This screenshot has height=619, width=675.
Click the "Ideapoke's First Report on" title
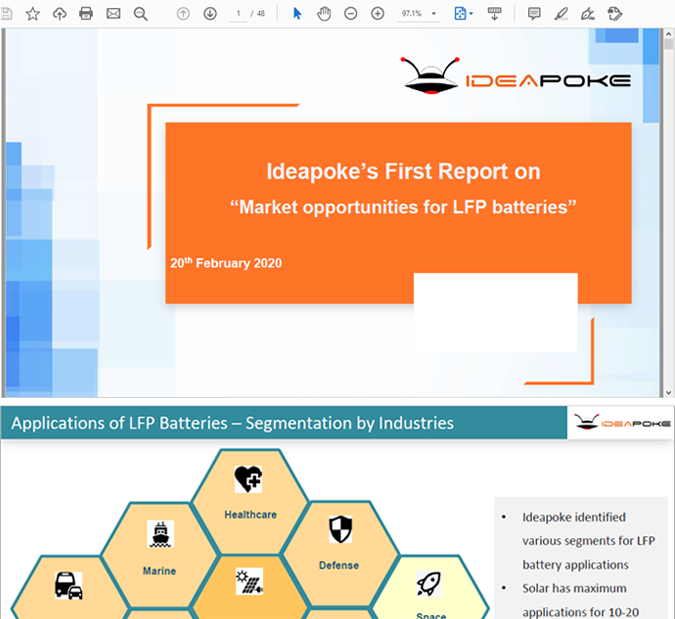point(403,171)
